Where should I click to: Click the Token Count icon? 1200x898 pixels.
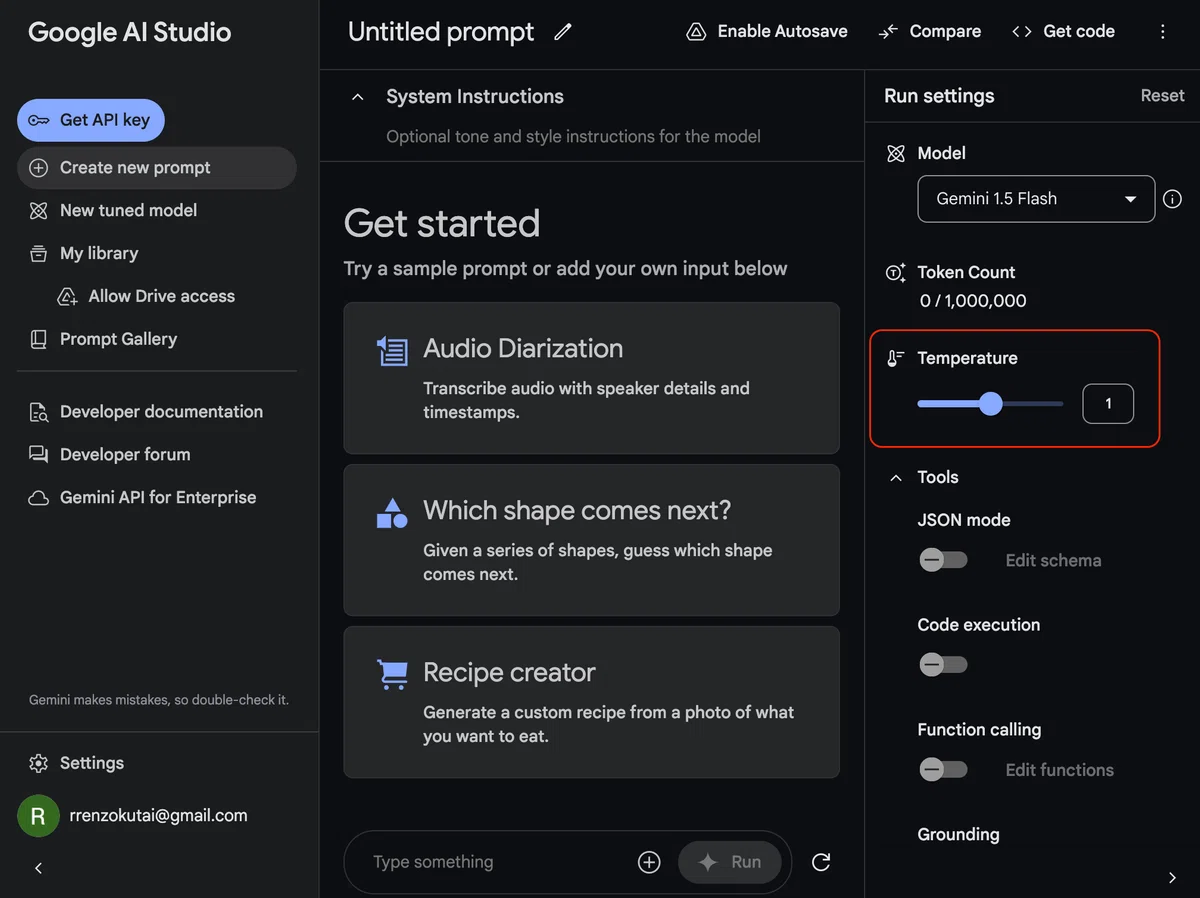(x=896, y=273)
